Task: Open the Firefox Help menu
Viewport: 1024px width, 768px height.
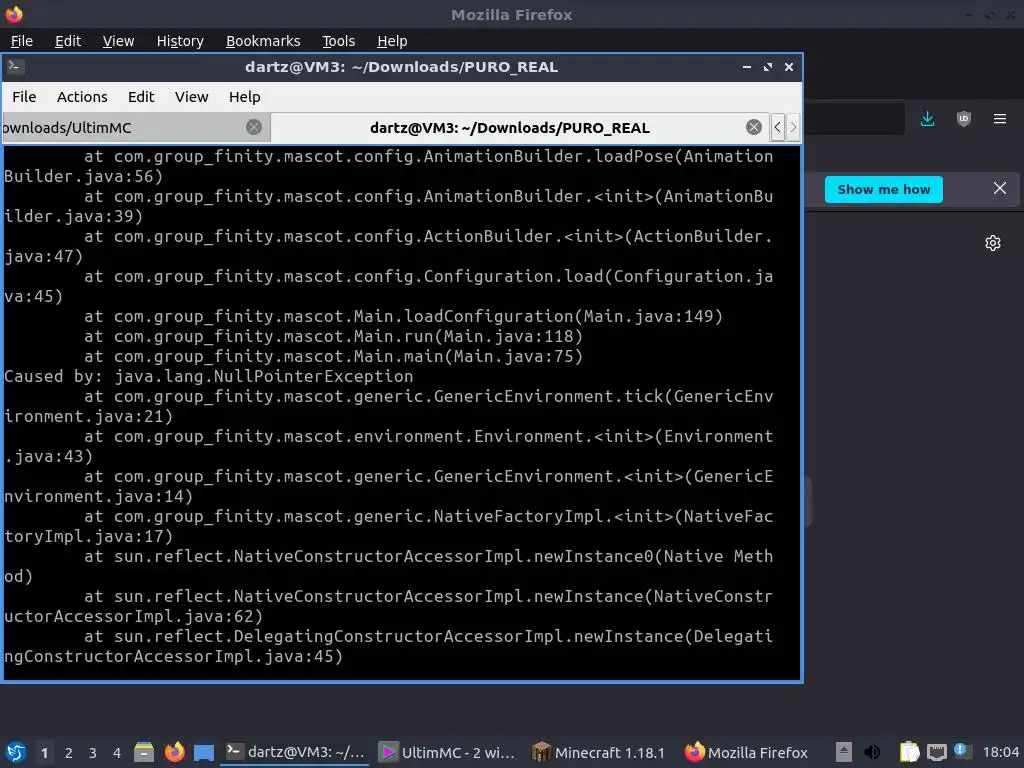Action: pyautogui.click(x=392, y=41)
